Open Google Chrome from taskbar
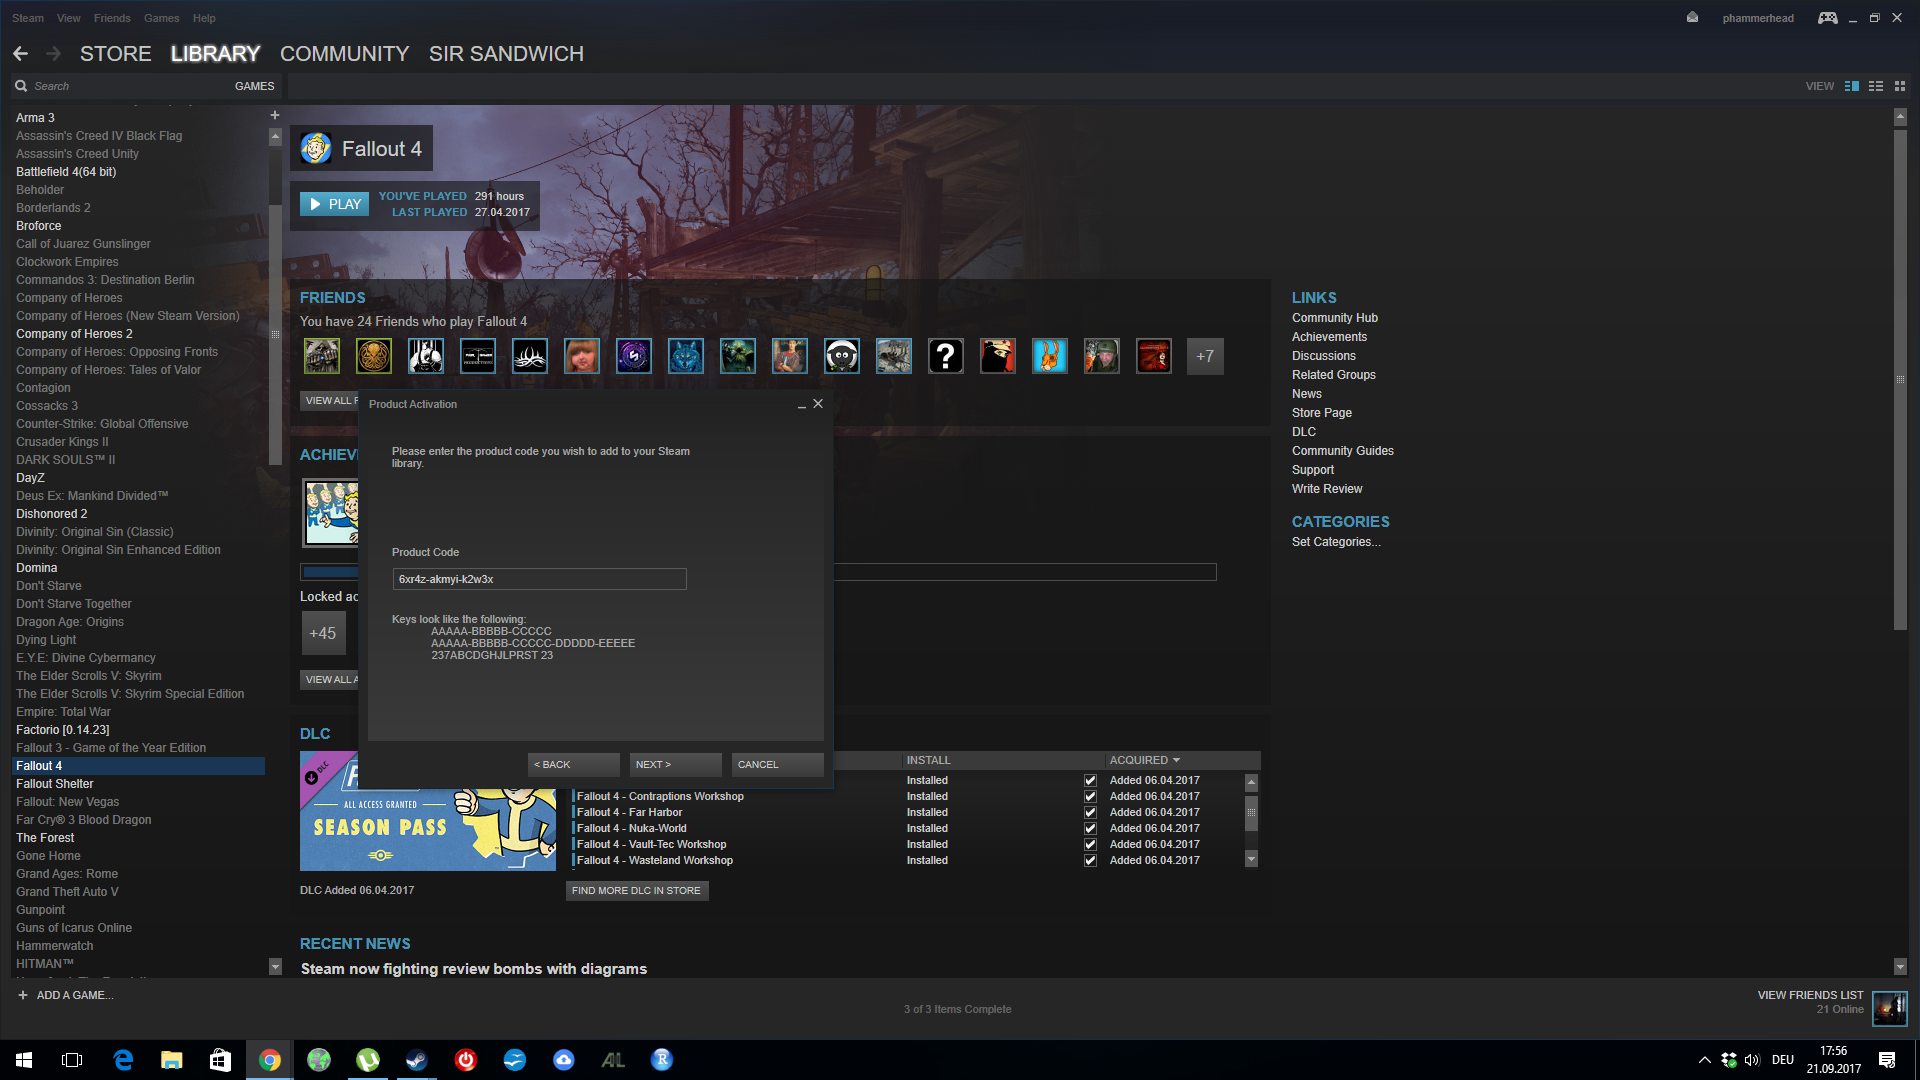Viewport: 1920px width, 1080px height. point(270,1060)
